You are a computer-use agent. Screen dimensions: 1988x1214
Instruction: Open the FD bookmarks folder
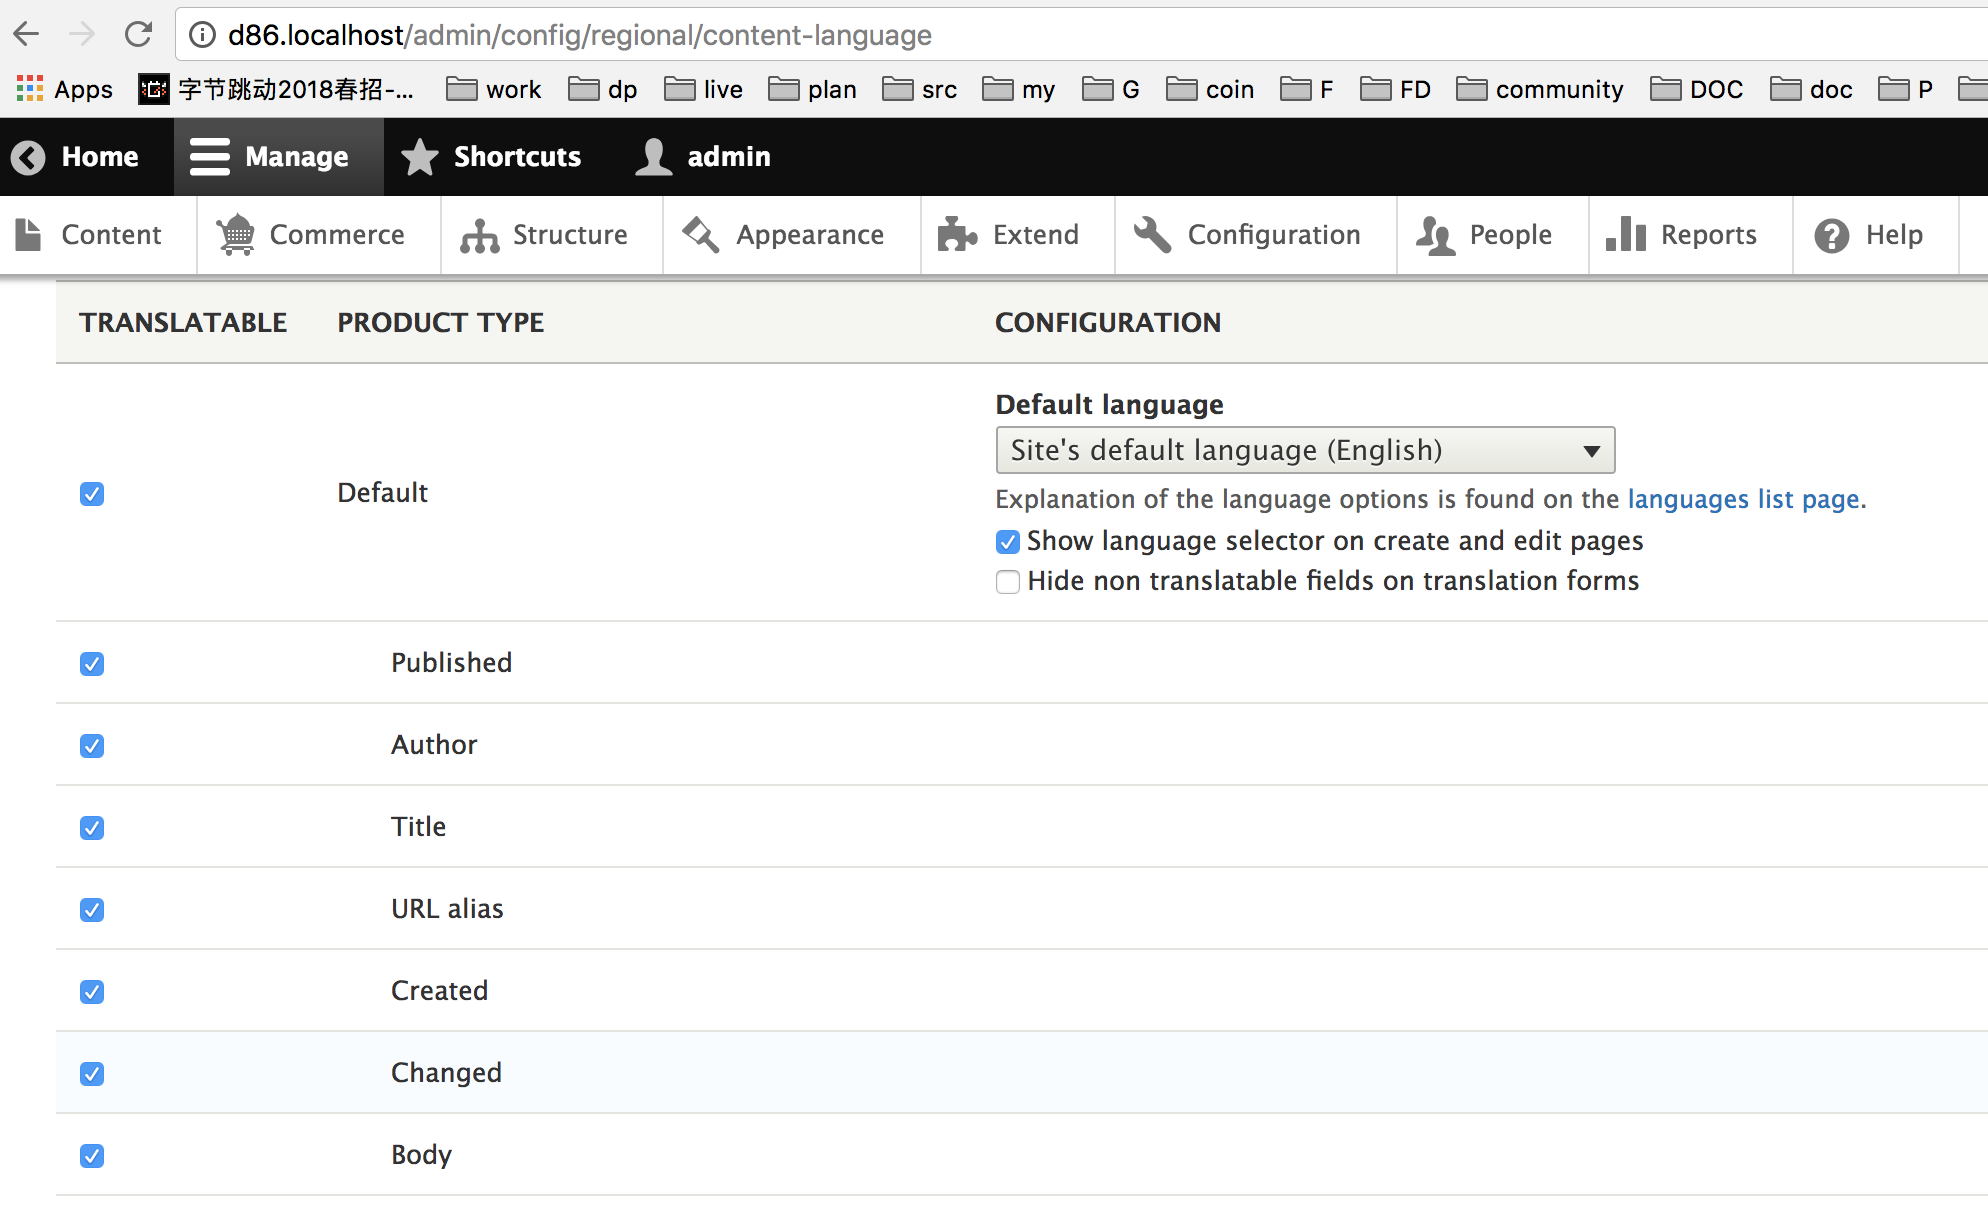(1396, 89)
